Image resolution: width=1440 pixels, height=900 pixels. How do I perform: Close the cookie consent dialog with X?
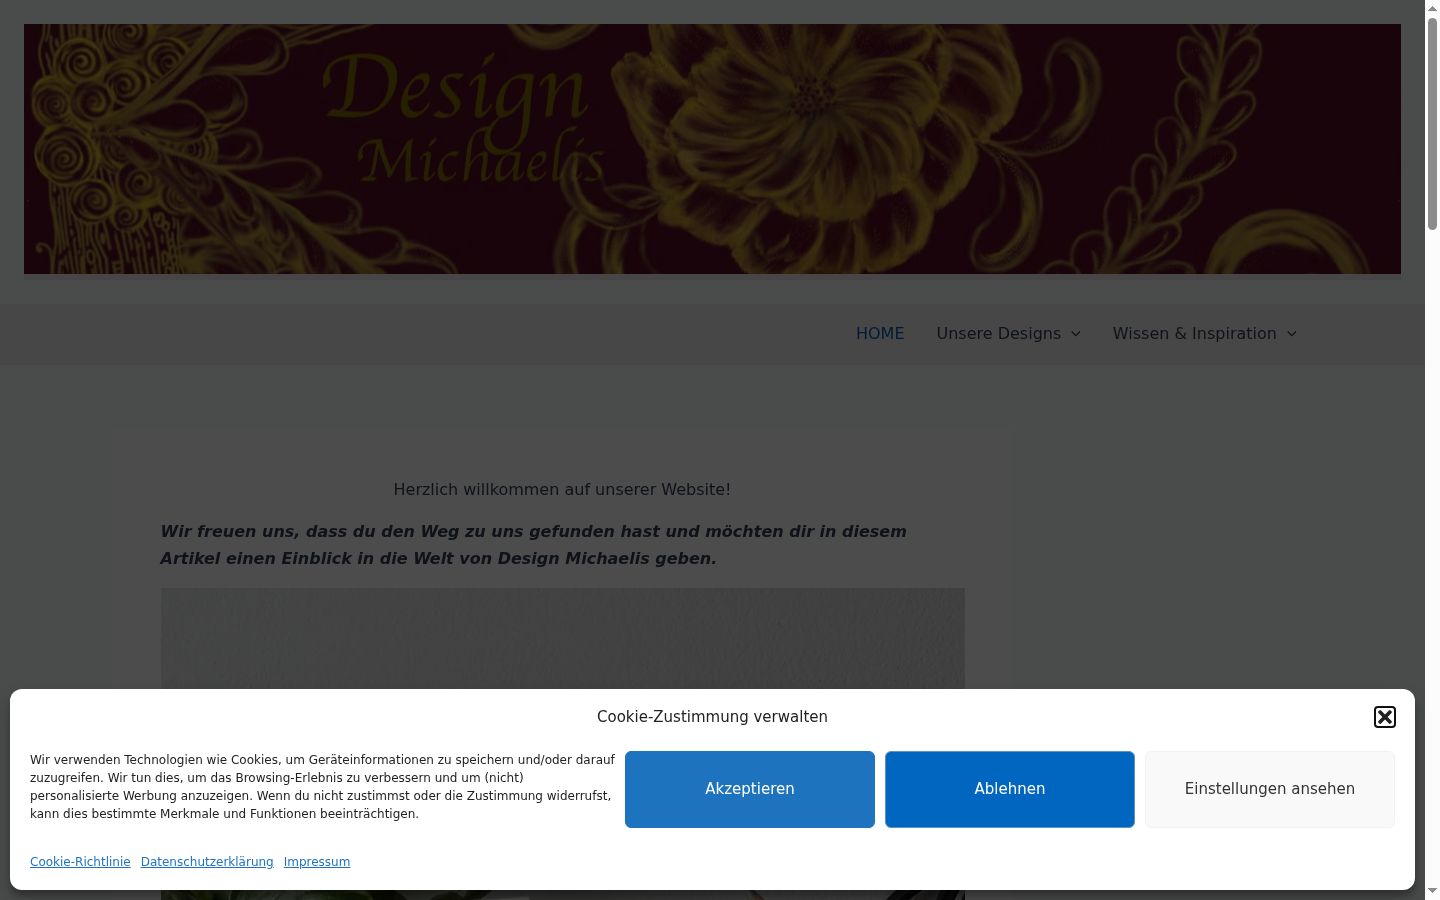pos(1385,717)
